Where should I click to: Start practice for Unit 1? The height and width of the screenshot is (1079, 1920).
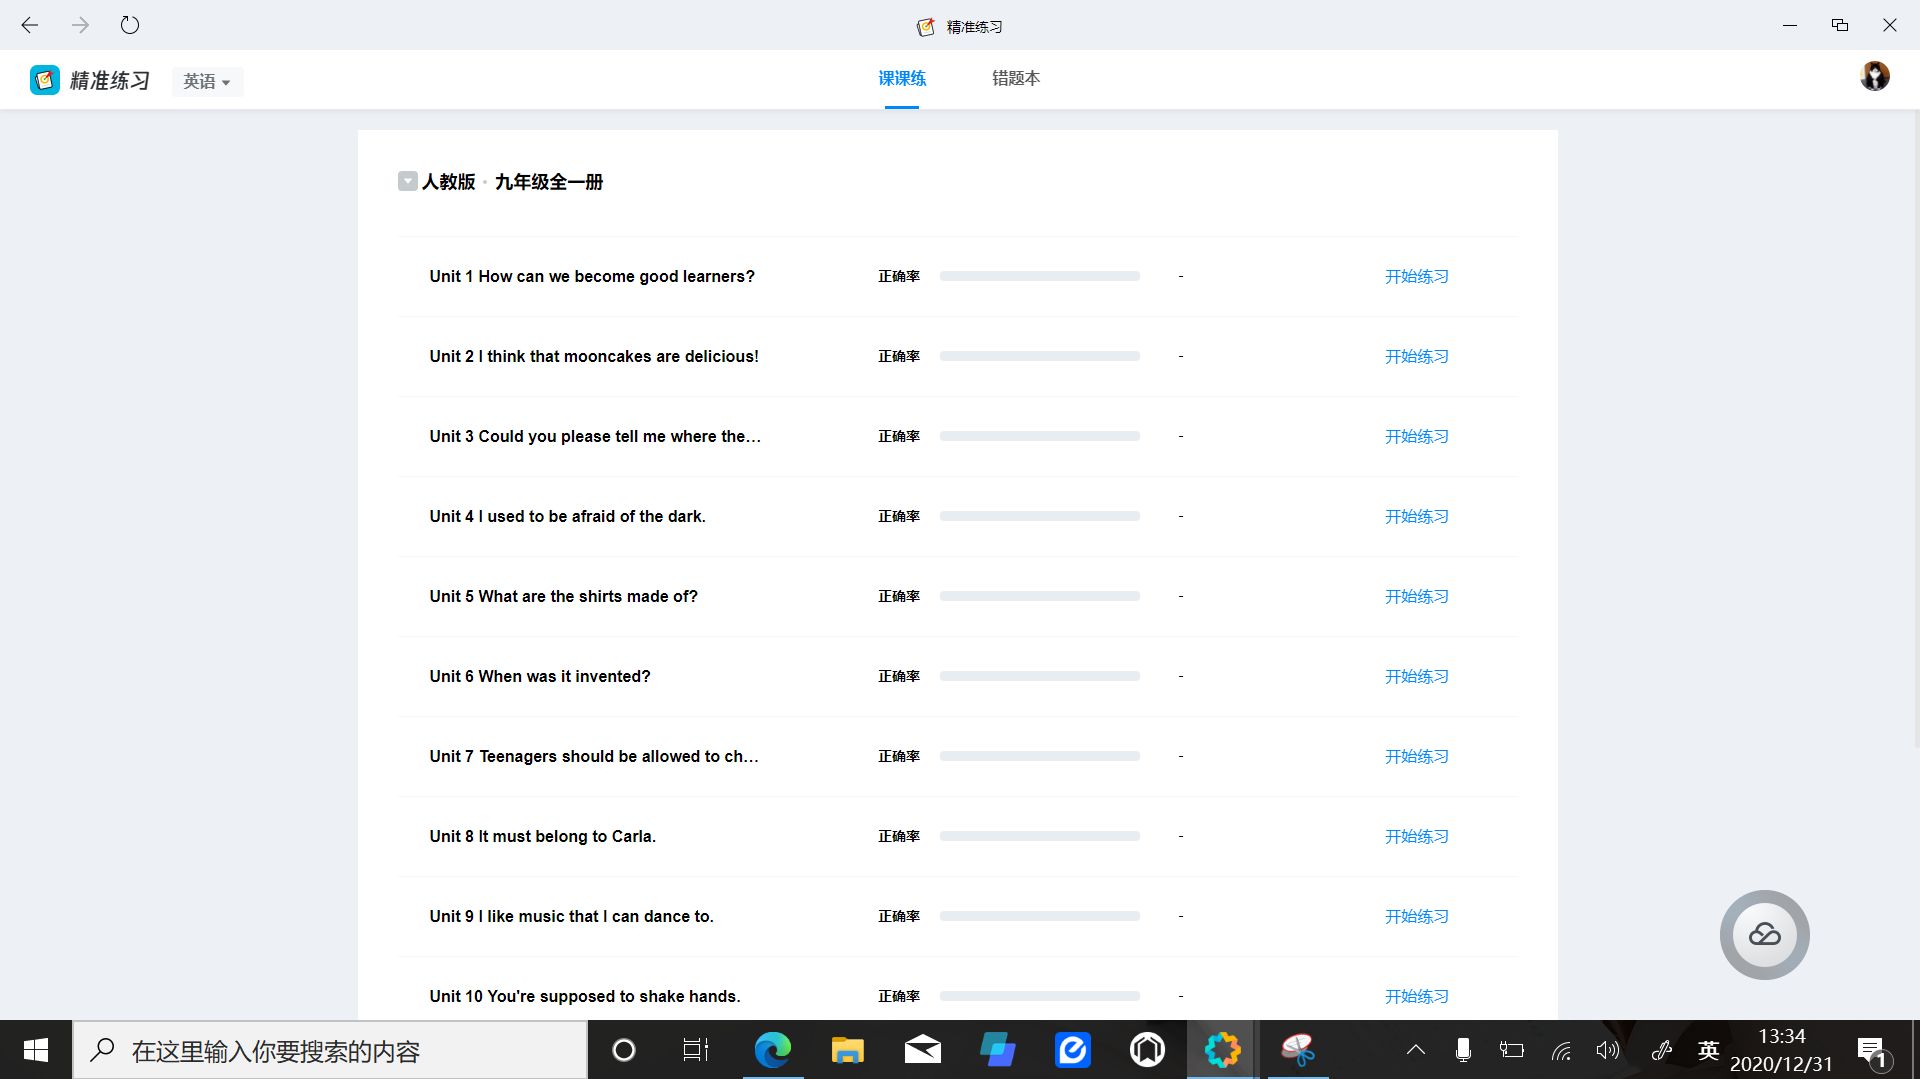pyautogui.click(x=1416, y=276)
